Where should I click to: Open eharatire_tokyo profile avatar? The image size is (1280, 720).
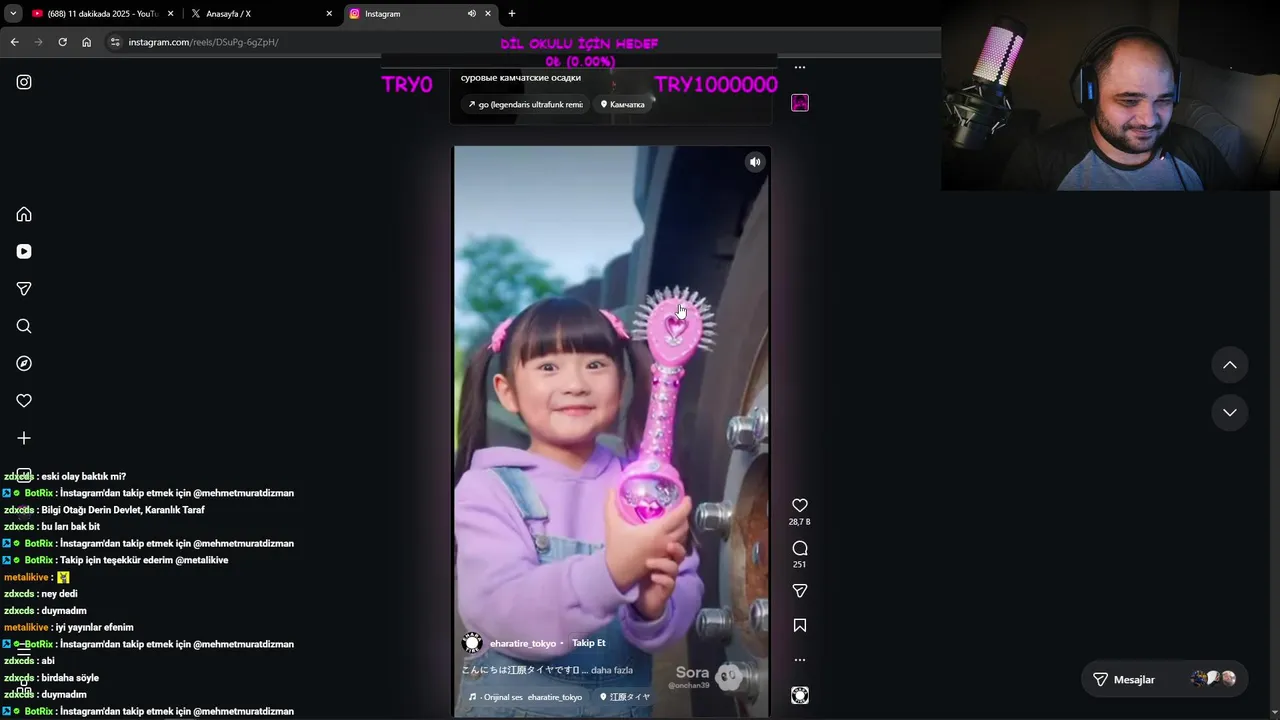point(472,643)
